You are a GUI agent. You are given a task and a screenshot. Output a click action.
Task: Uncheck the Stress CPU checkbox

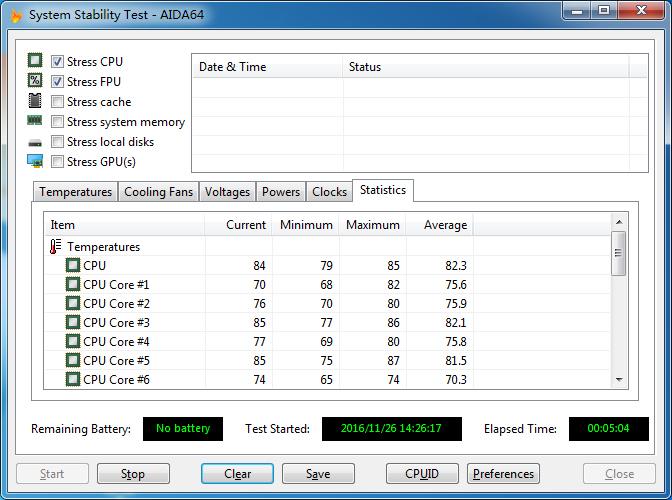click(58, 62)
